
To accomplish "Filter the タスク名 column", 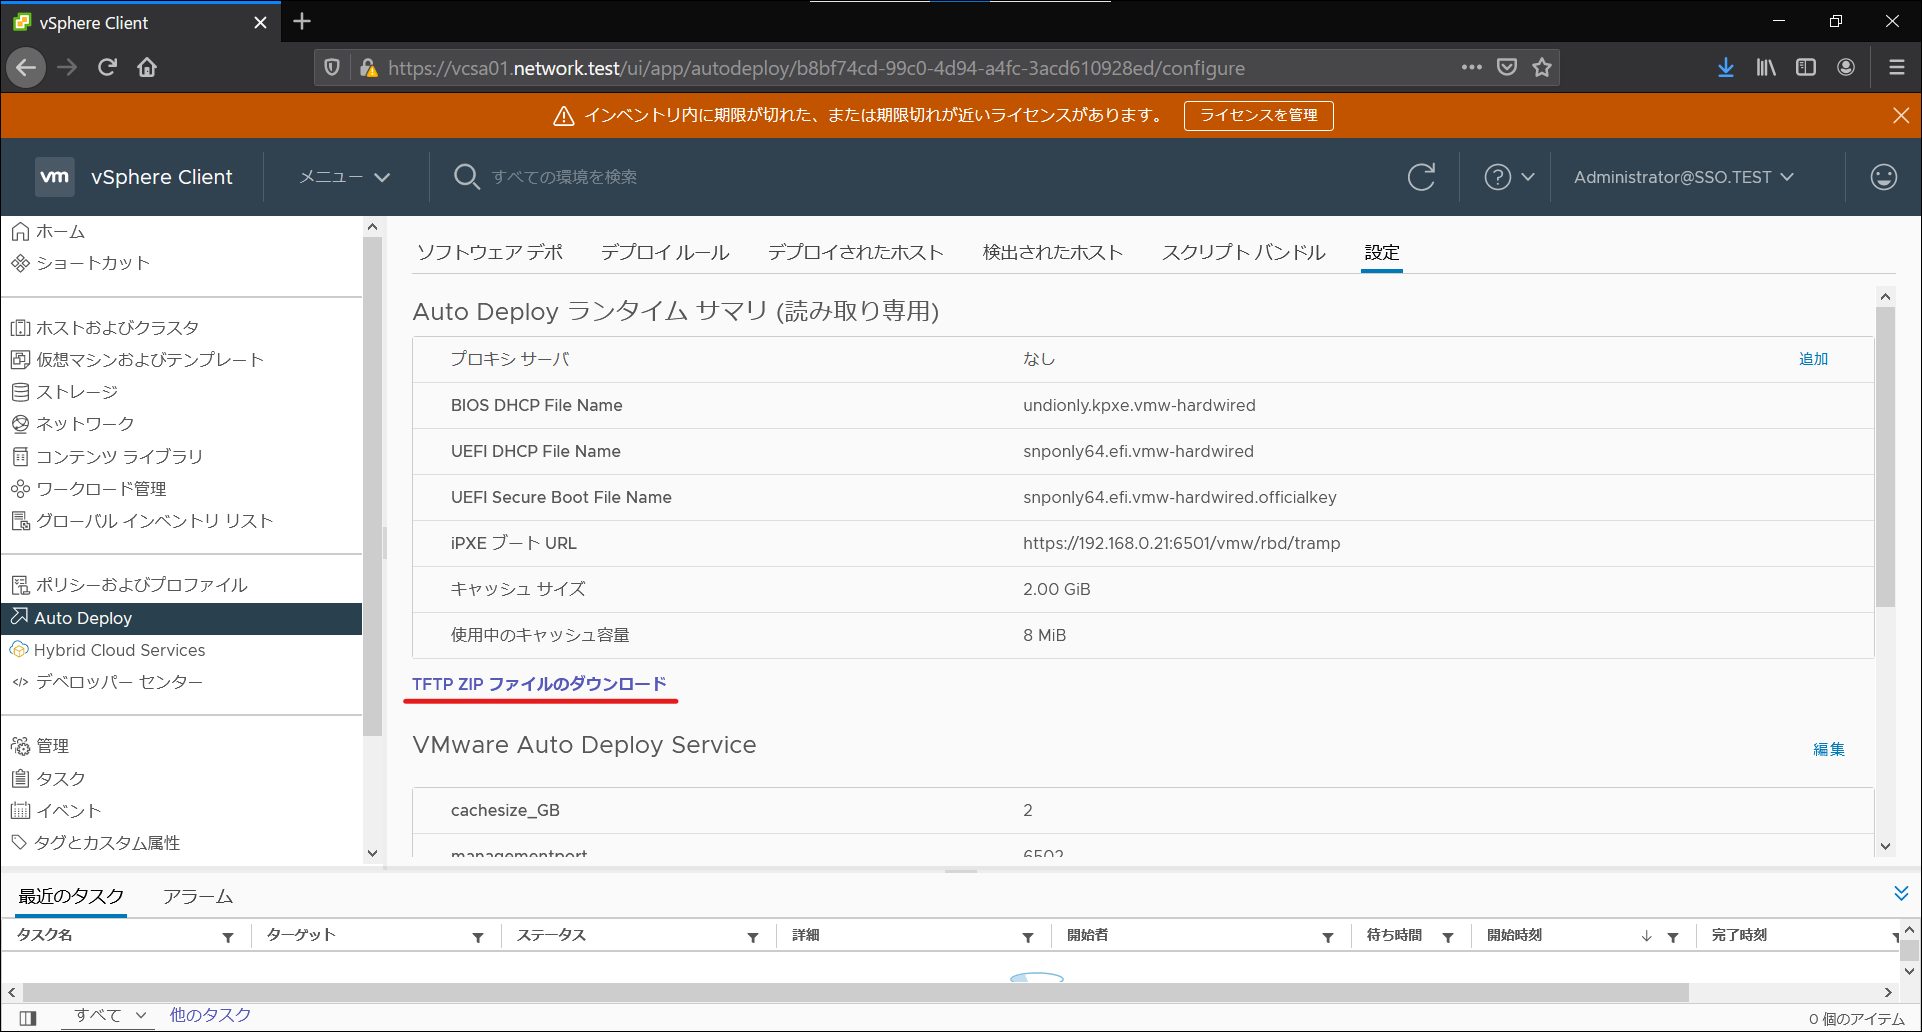I will [x=228, y=937].
